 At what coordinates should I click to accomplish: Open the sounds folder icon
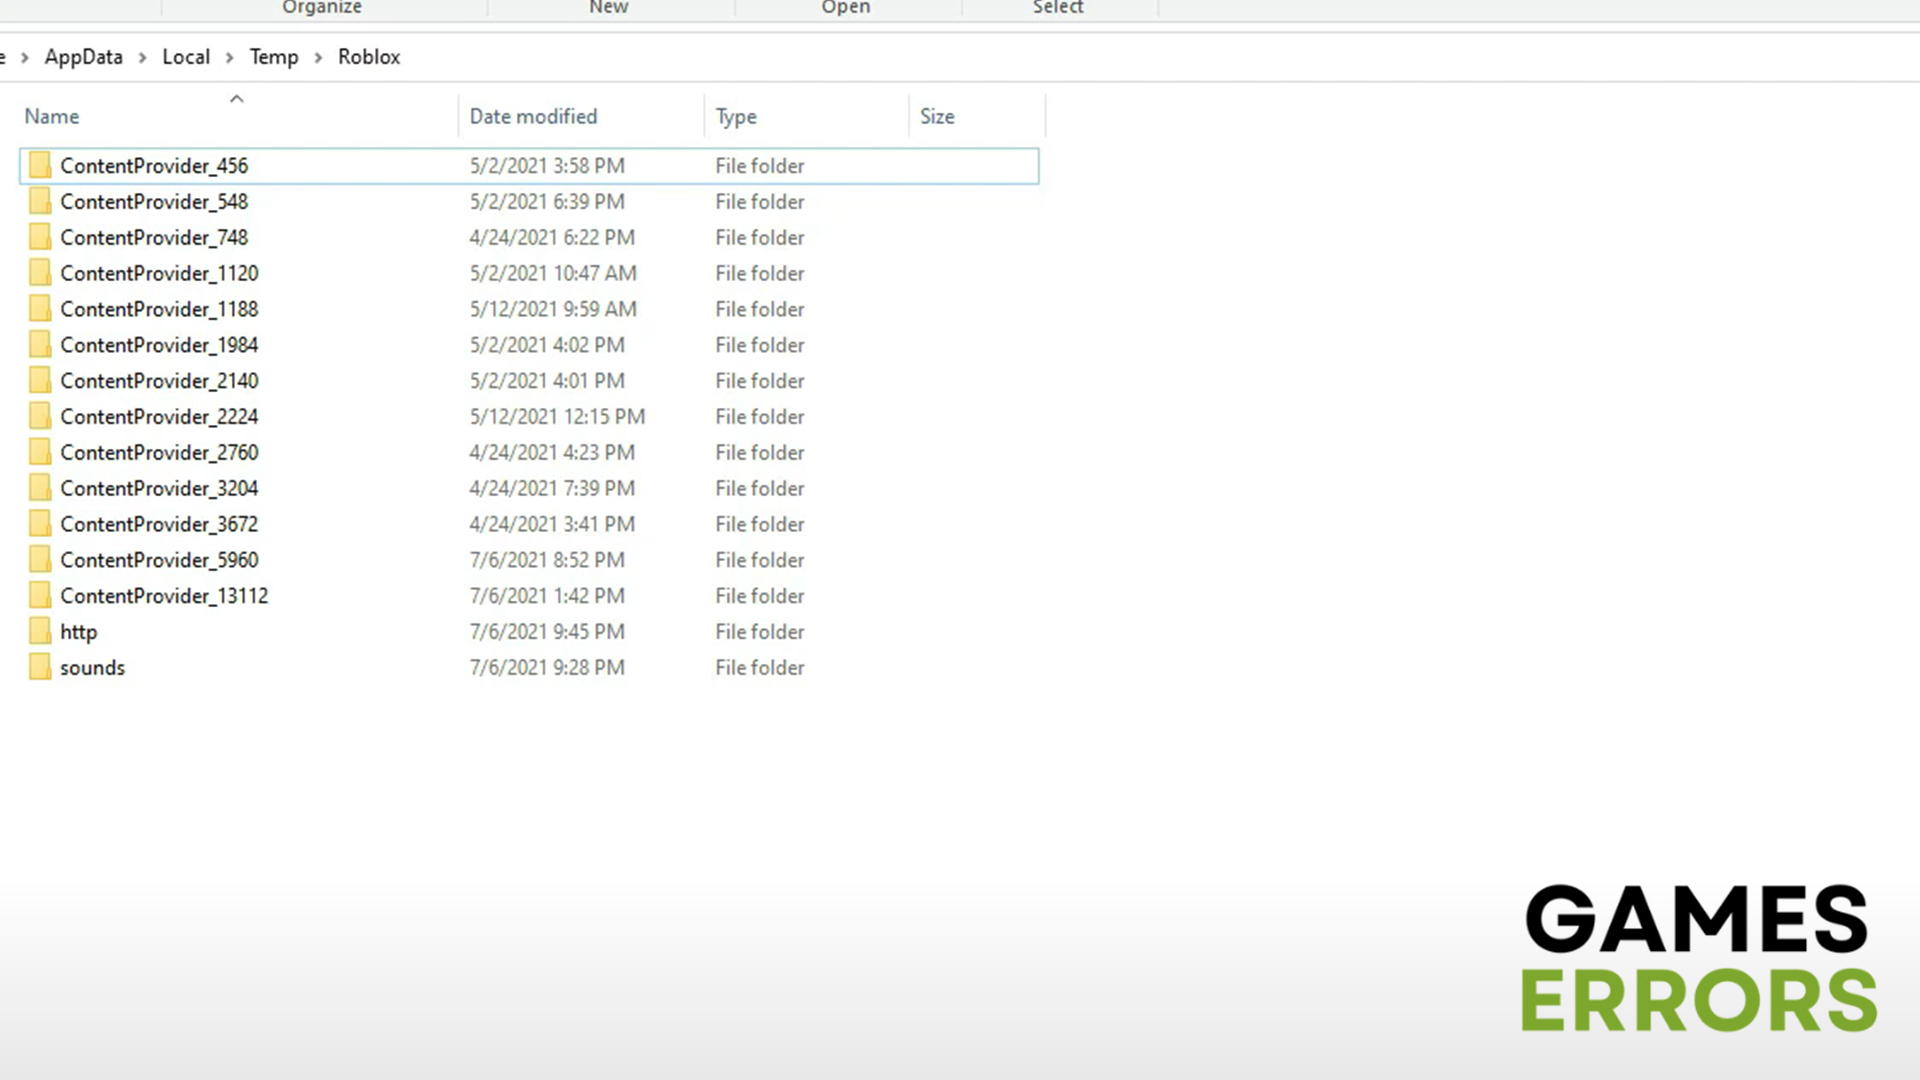(x=41, y=667)
